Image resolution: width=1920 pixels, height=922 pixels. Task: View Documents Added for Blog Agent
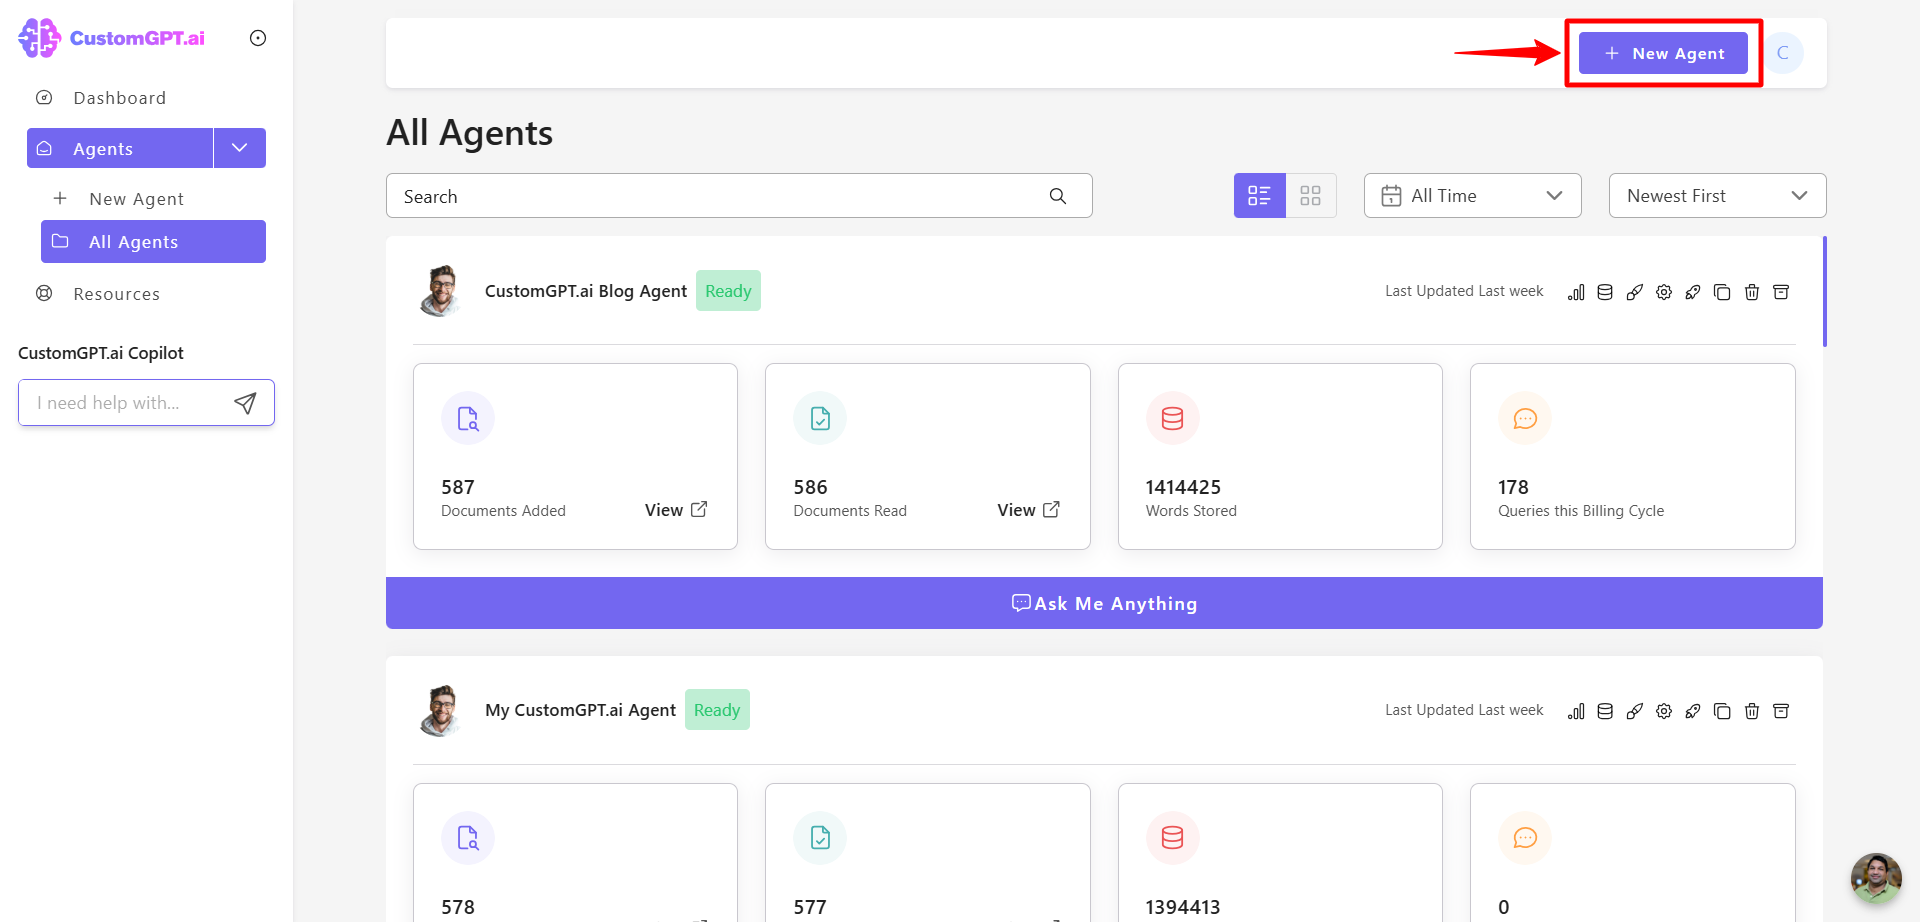click(676, 510)
